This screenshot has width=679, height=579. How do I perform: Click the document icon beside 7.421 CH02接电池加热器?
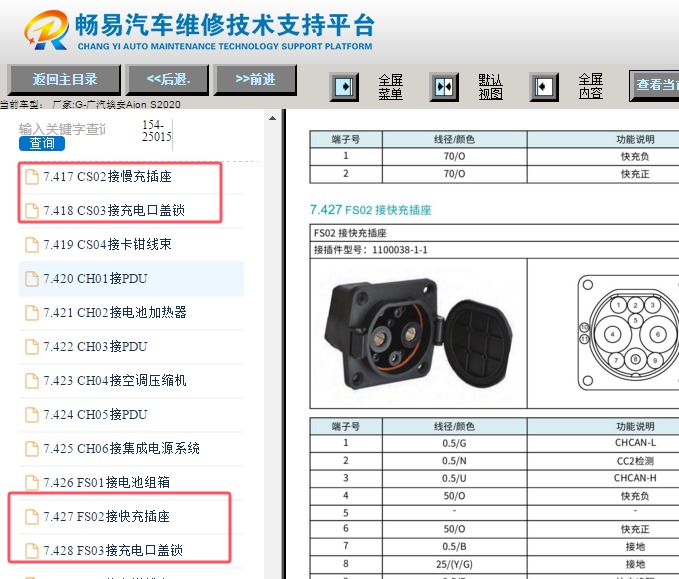click(x=32, y=313)
